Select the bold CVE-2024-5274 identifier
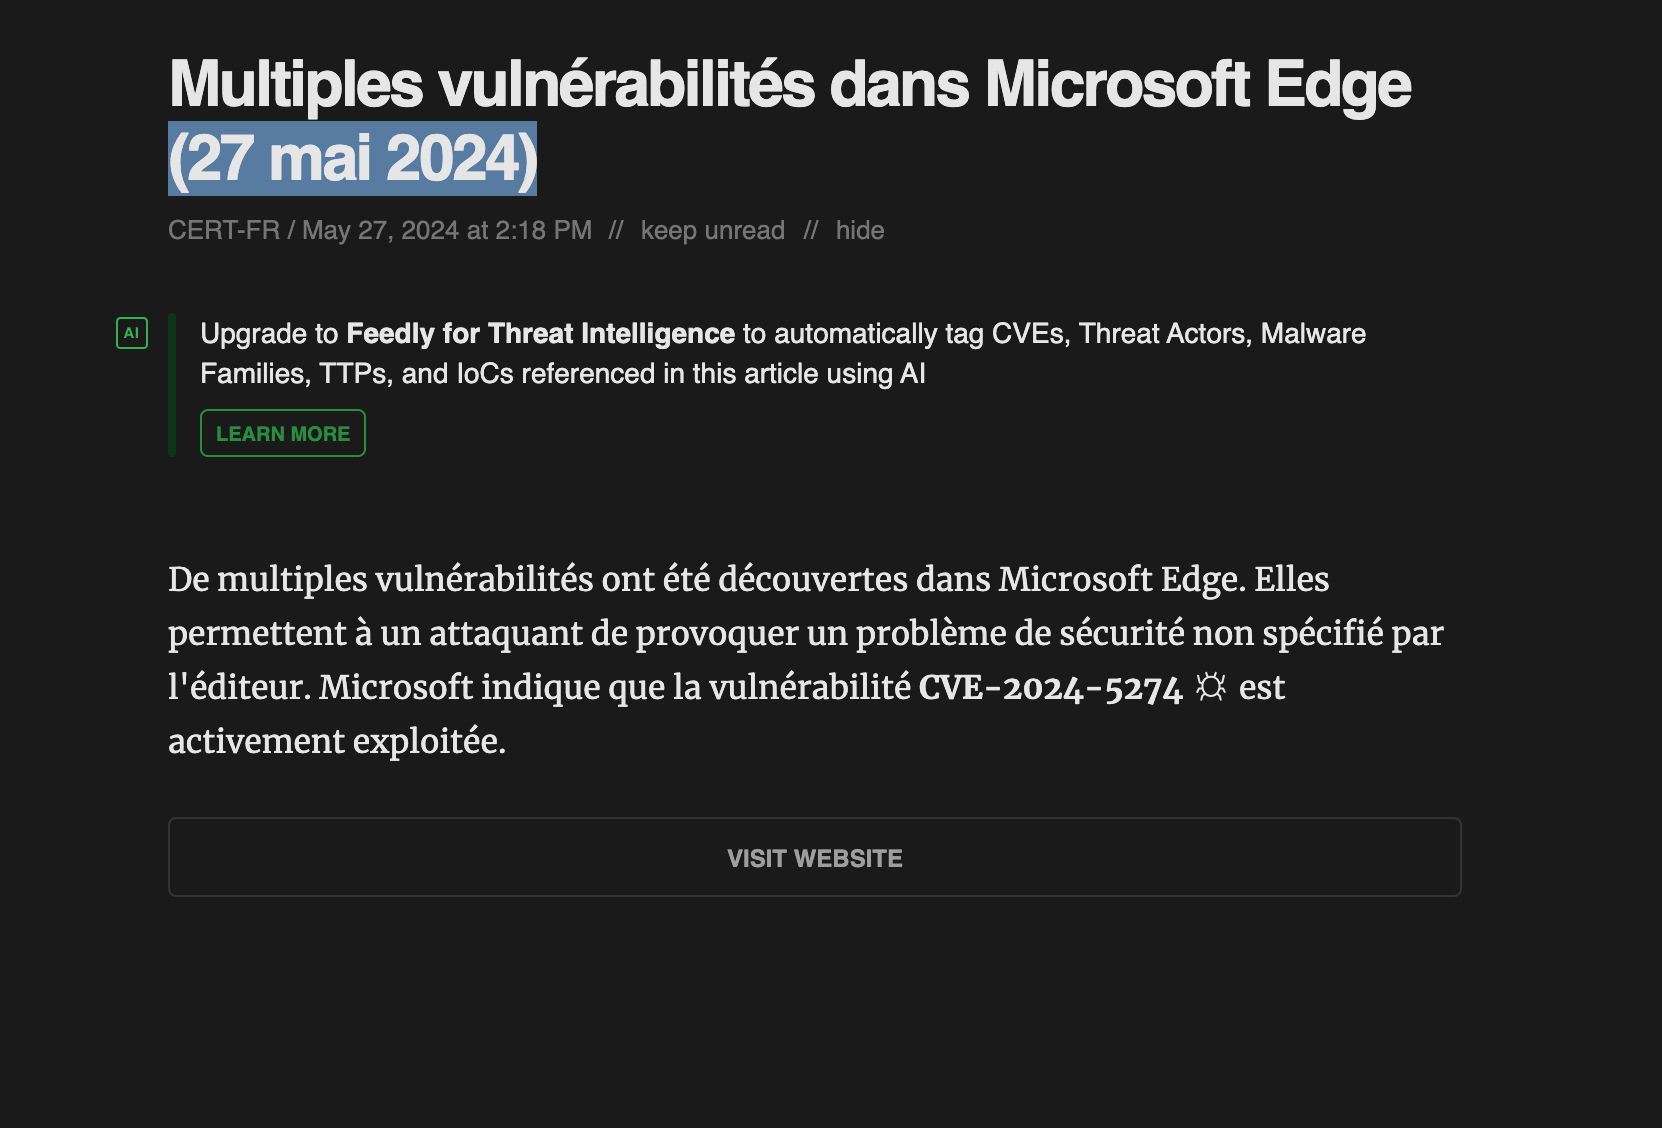Screen dimensions: 1662x1128 tap(1050, 688)
